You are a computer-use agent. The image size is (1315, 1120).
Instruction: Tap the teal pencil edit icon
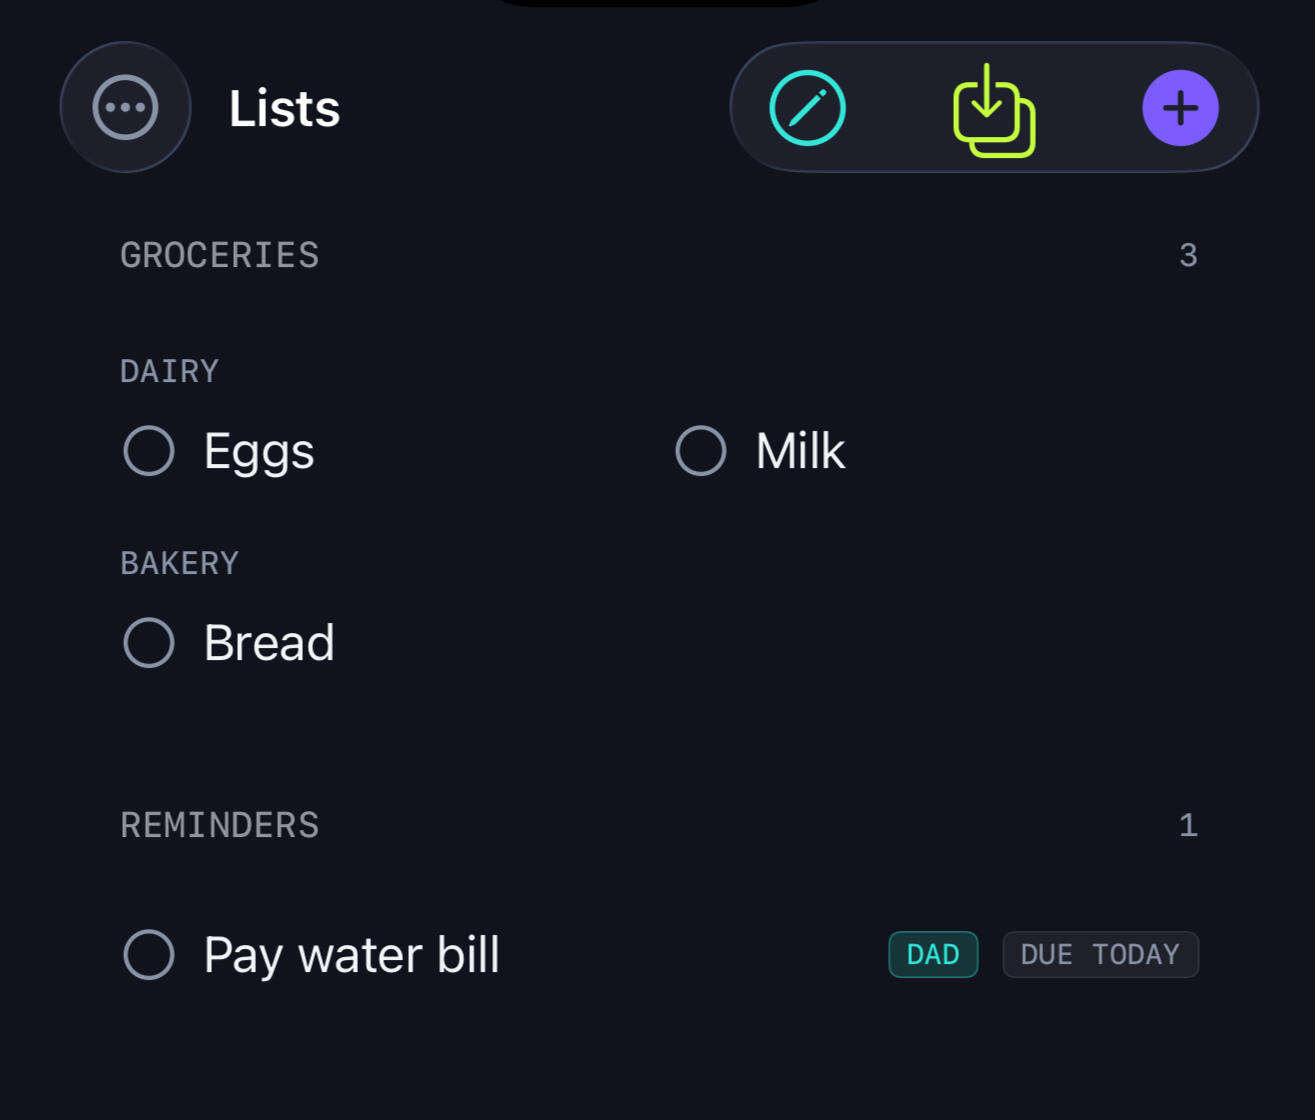tap(807, 108)
